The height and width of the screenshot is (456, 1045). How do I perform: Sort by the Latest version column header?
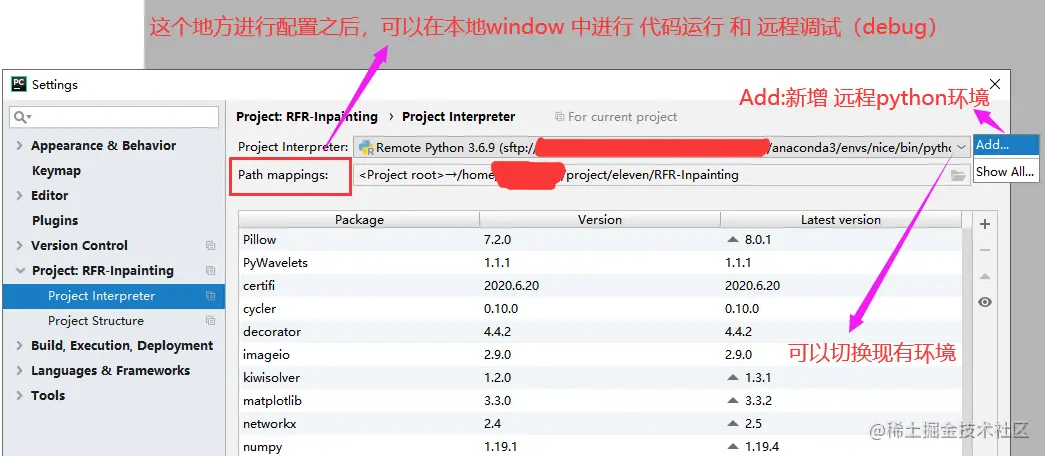click(x=841, y=219)
